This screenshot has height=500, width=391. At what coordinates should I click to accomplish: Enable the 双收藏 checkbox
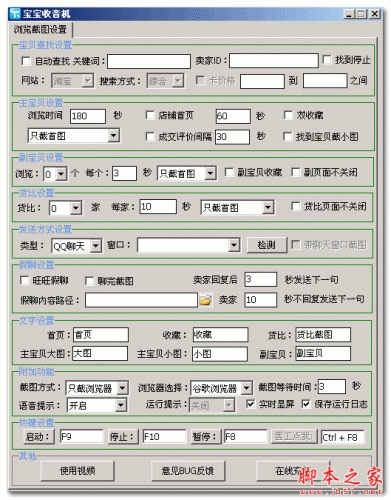[x=288, y=115]
